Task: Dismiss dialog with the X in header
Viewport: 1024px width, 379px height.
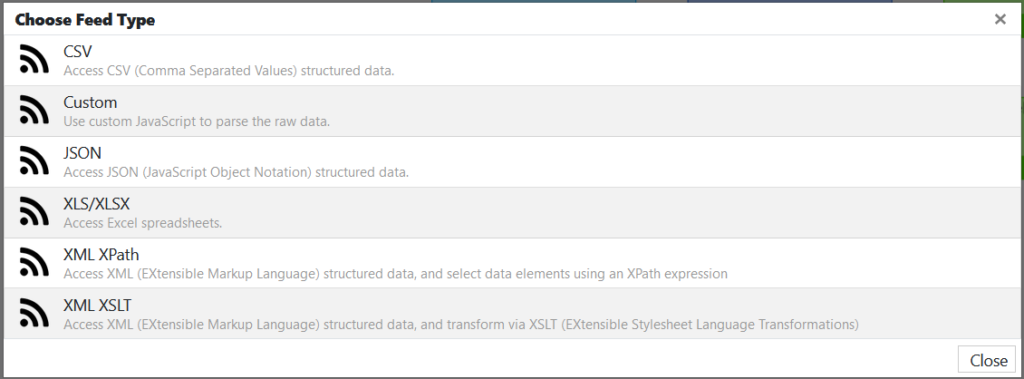Action: click(1000, 20)
